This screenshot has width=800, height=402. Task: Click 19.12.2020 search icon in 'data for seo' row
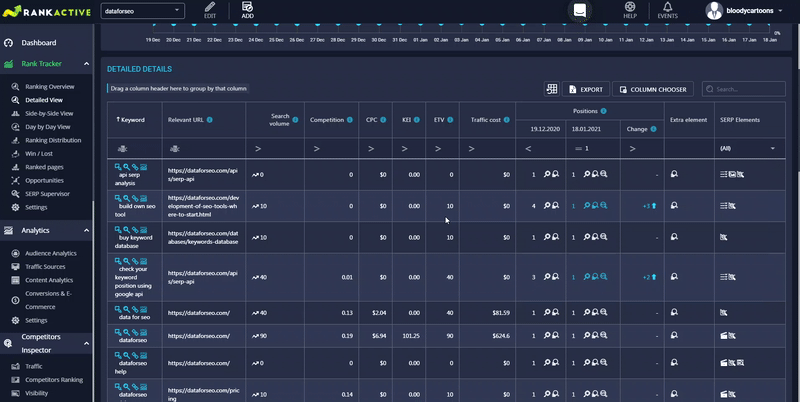pyautogui.click(x=547, y=312)
